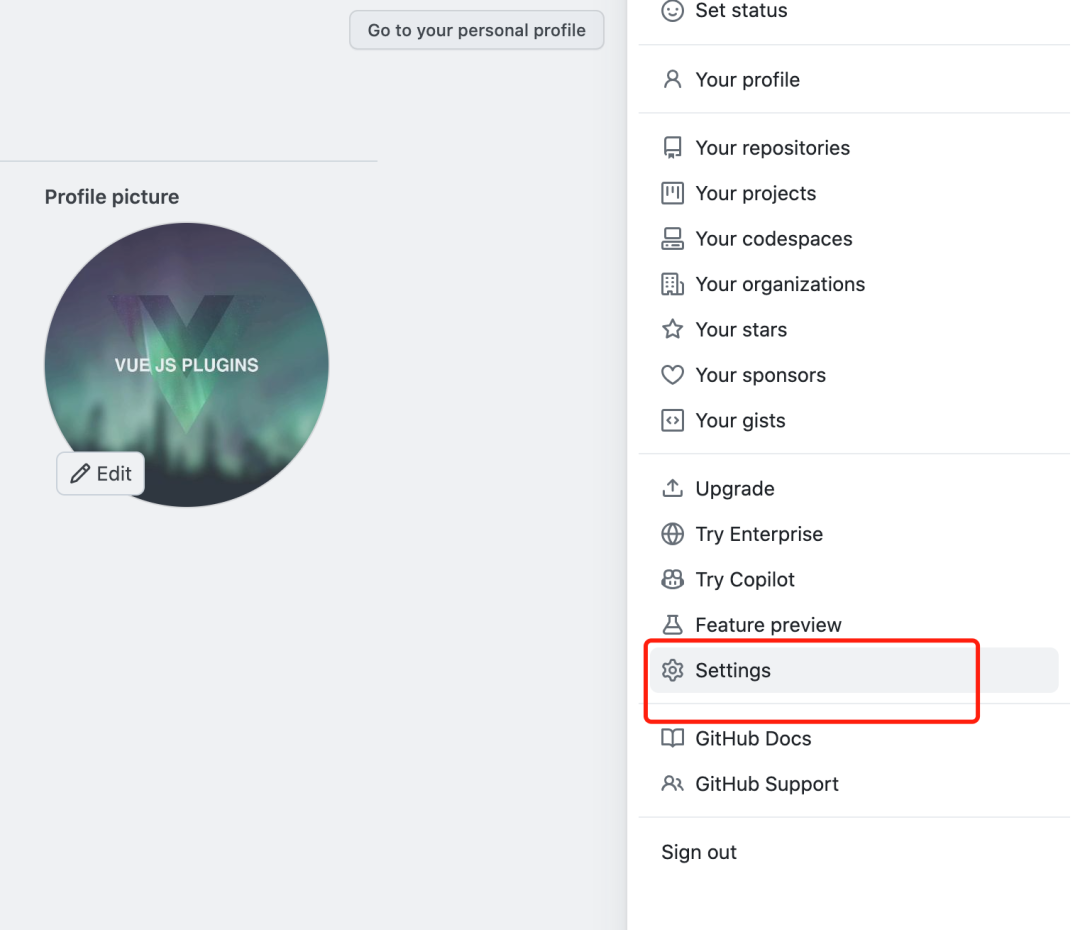Click the Copilot icon
This screenshot has width=1080, height=930.
[x=673, y=580]
